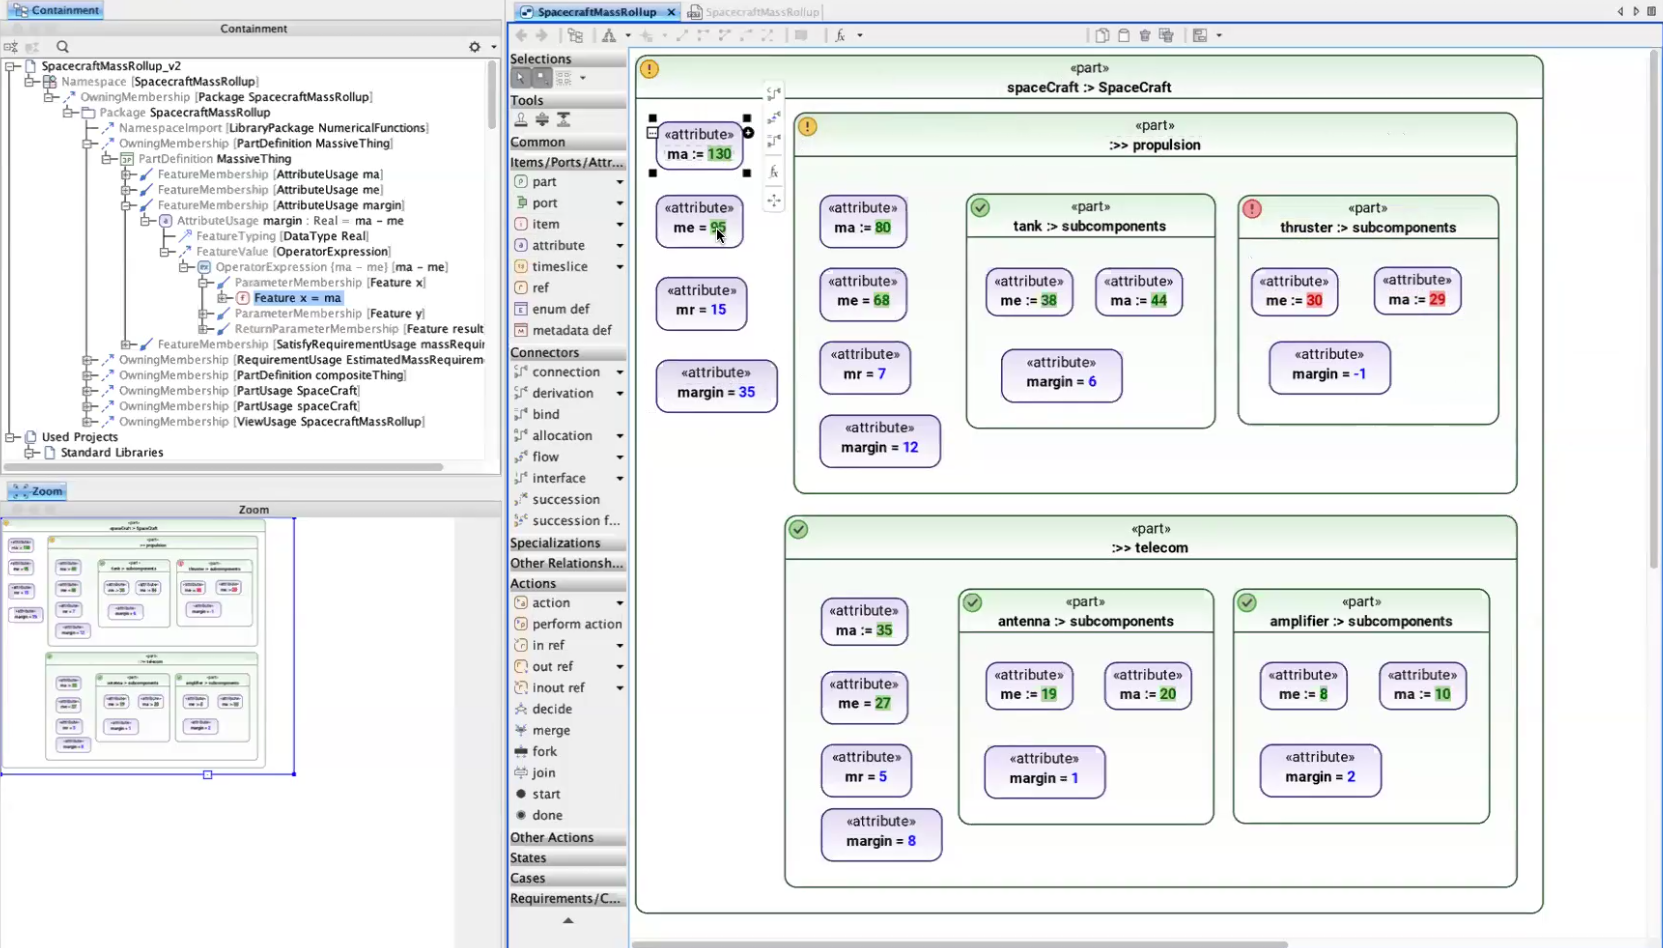The height and width of the screenshot is (948, 1663).
Task: Open the Requirements palette section
Action: (x=566, y=898)
